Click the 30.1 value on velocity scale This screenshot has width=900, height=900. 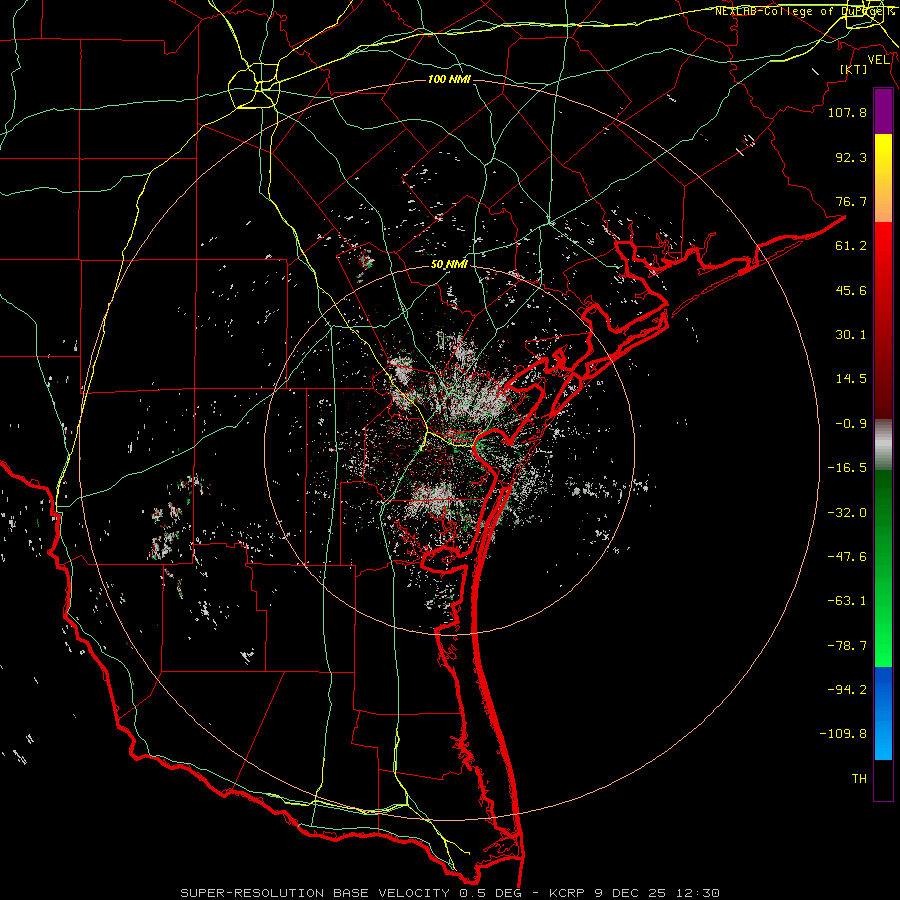coord(851,335)
